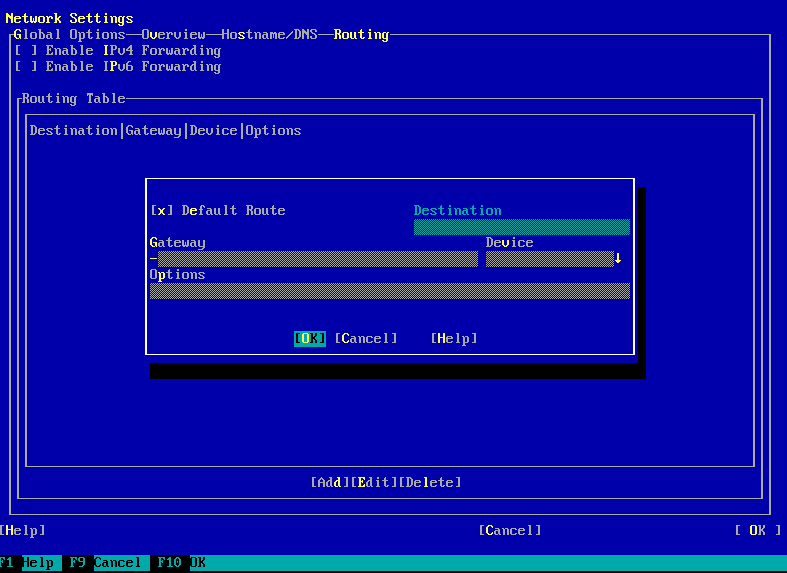Open the Overview tab
Screen dimensions: 787x573
(173, 34)
